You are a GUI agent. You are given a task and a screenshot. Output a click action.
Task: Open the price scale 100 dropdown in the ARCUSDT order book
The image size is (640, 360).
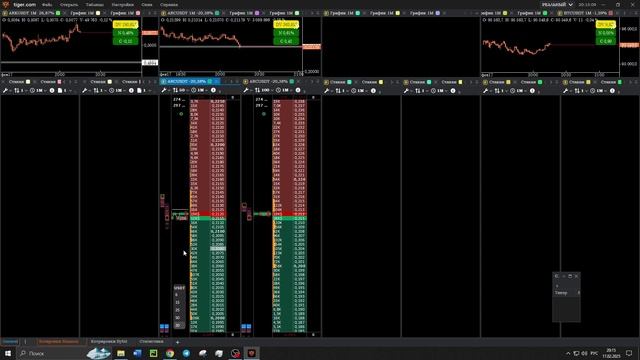tap(264, 90)
